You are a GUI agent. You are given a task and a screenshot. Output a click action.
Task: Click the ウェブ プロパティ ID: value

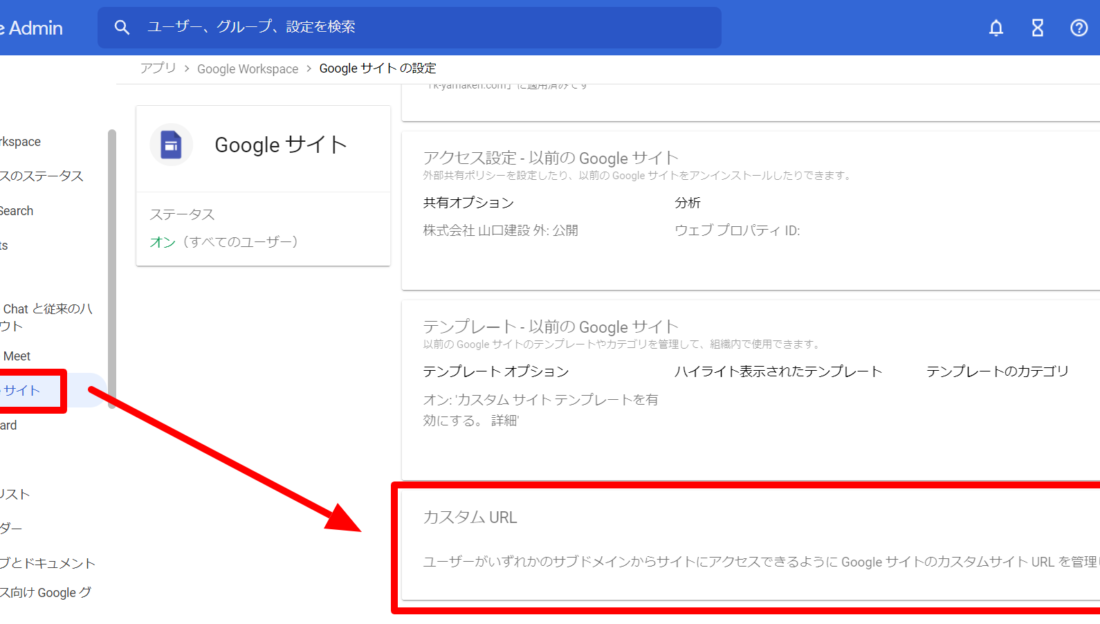(x=737, y=230)
